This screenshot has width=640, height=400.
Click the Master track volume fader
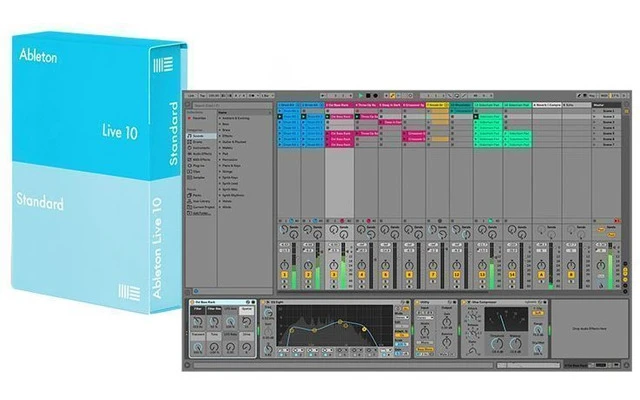click(611, 266)
